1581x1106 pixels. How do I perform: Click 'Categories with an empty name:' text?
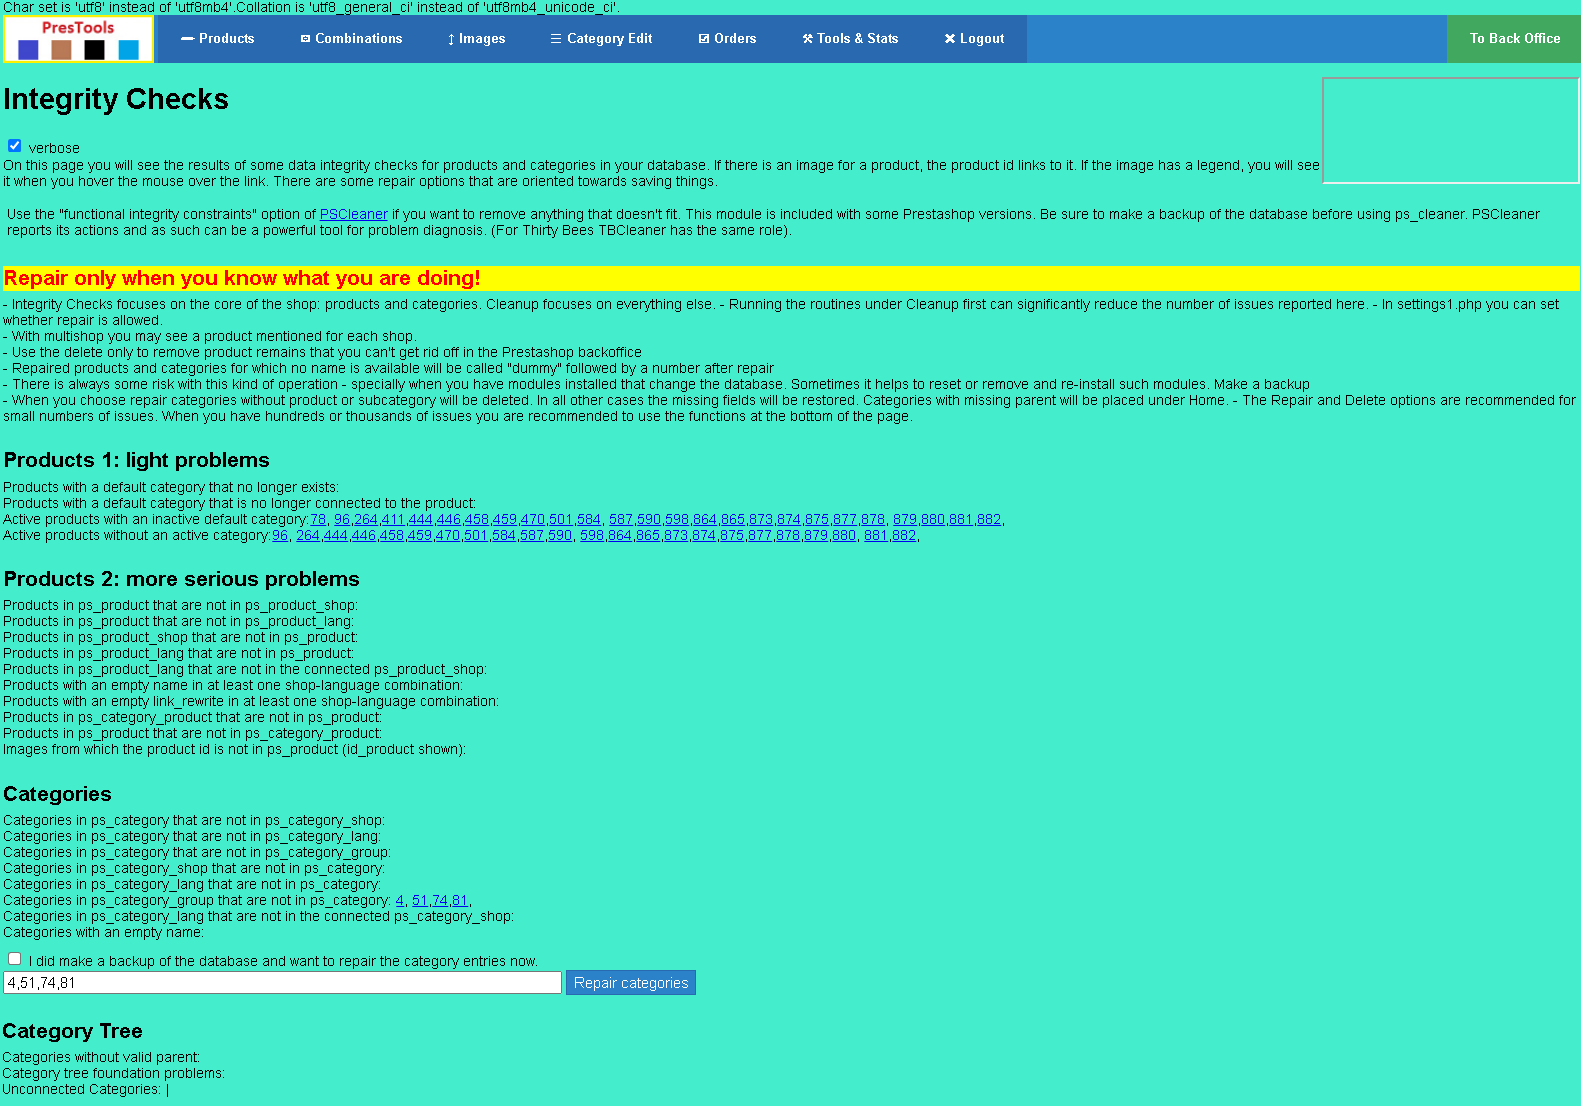pyautogui.click(x=103, y=932)
